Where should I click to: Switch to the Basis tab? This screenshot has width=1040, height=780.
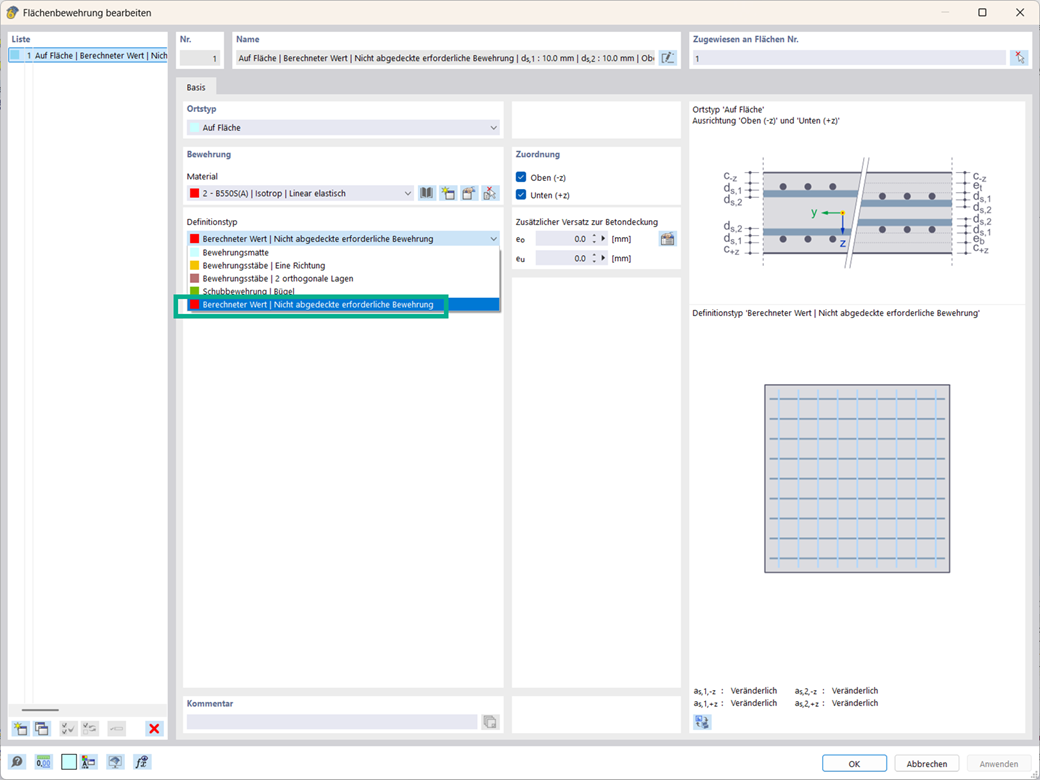point(196,87)
